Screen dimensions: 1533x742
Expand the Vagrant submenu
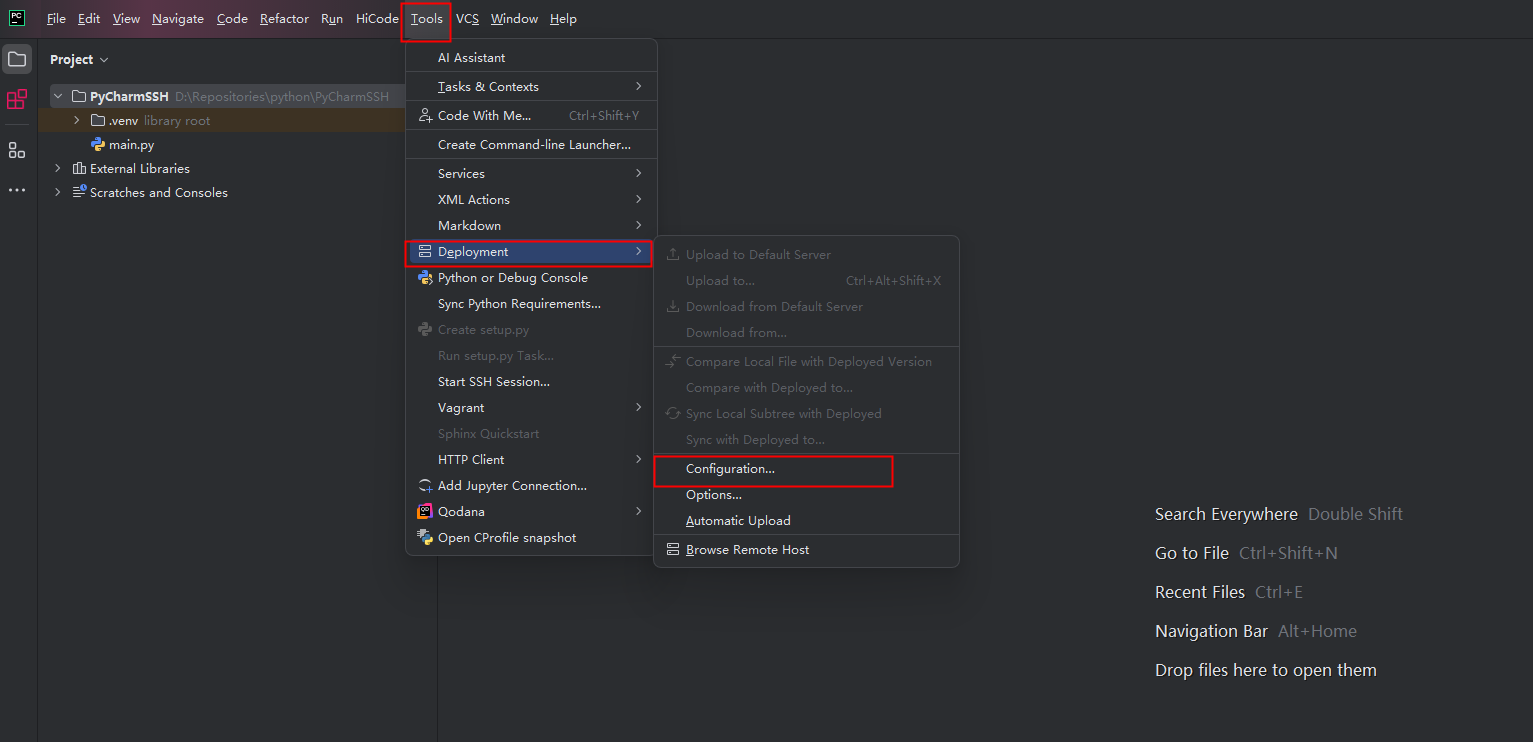(460, 407)
